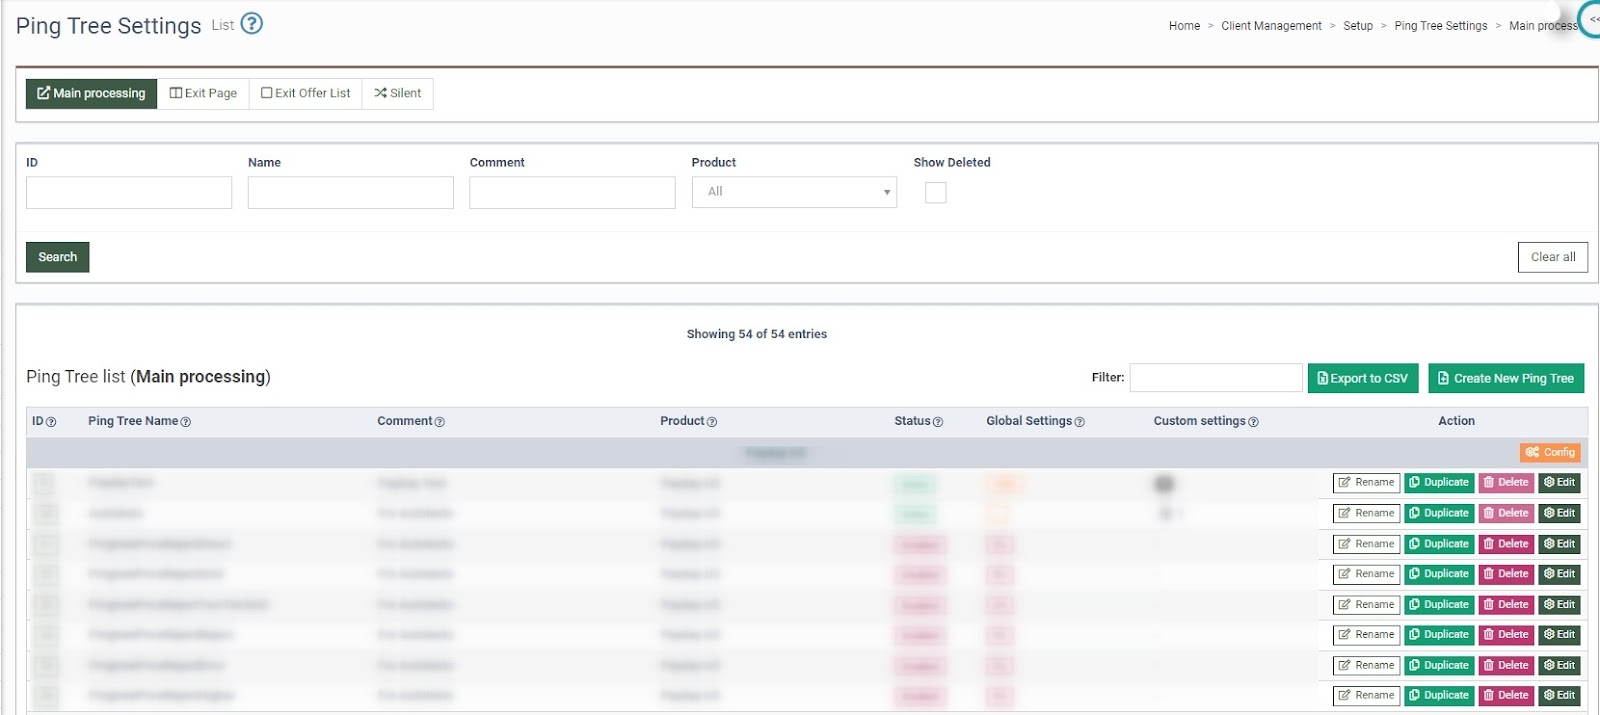Go to Client Management breadcrumb link

point(1270,26)
